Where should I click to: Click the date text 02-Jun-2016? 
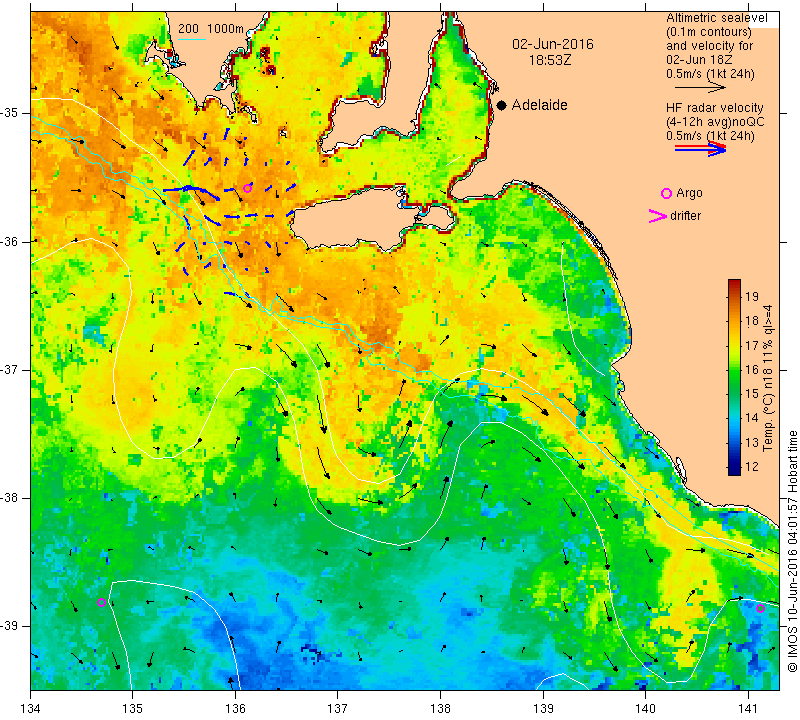click(x=553, y=44)
